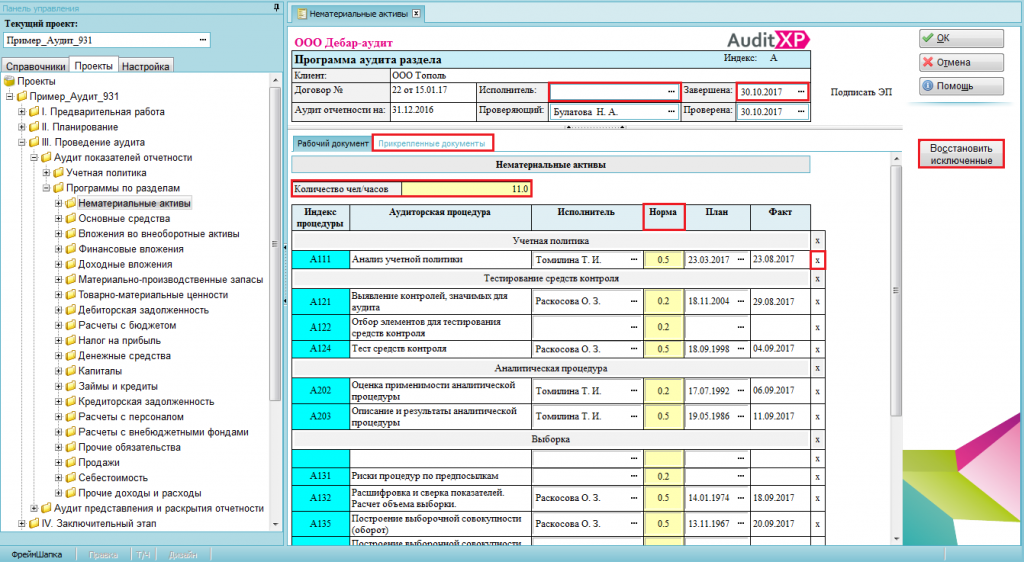Screen dimensions: 1024x562
Task: Exclude the Выборка section with its x
Action: tap(817, 439)
